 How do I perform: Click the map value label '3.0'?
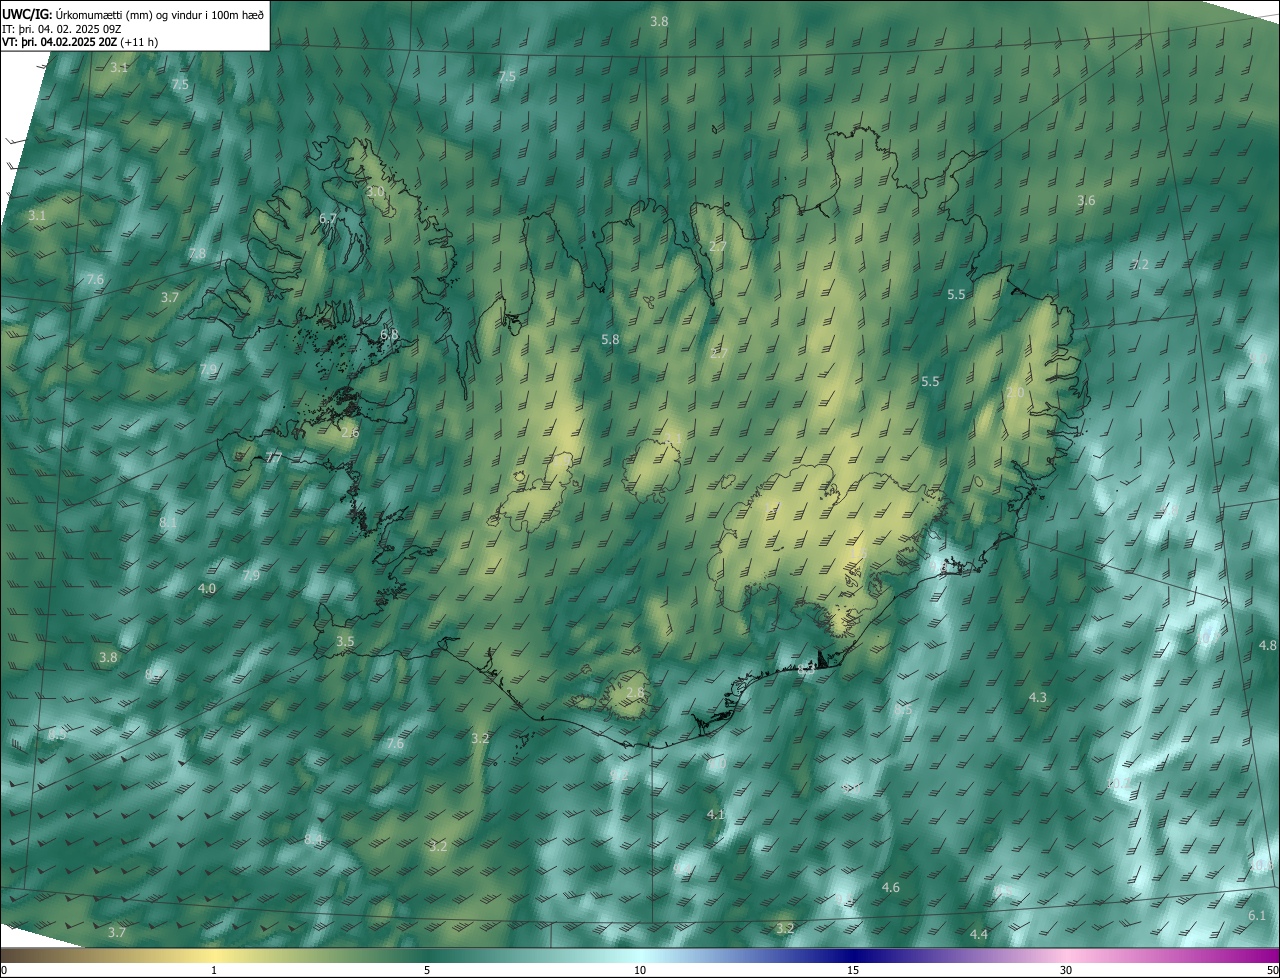click(x=375, y=191)
